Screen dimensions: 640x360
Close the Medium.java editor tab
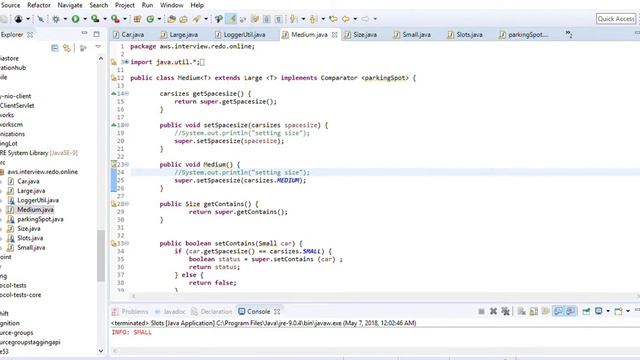coord(335,35)
